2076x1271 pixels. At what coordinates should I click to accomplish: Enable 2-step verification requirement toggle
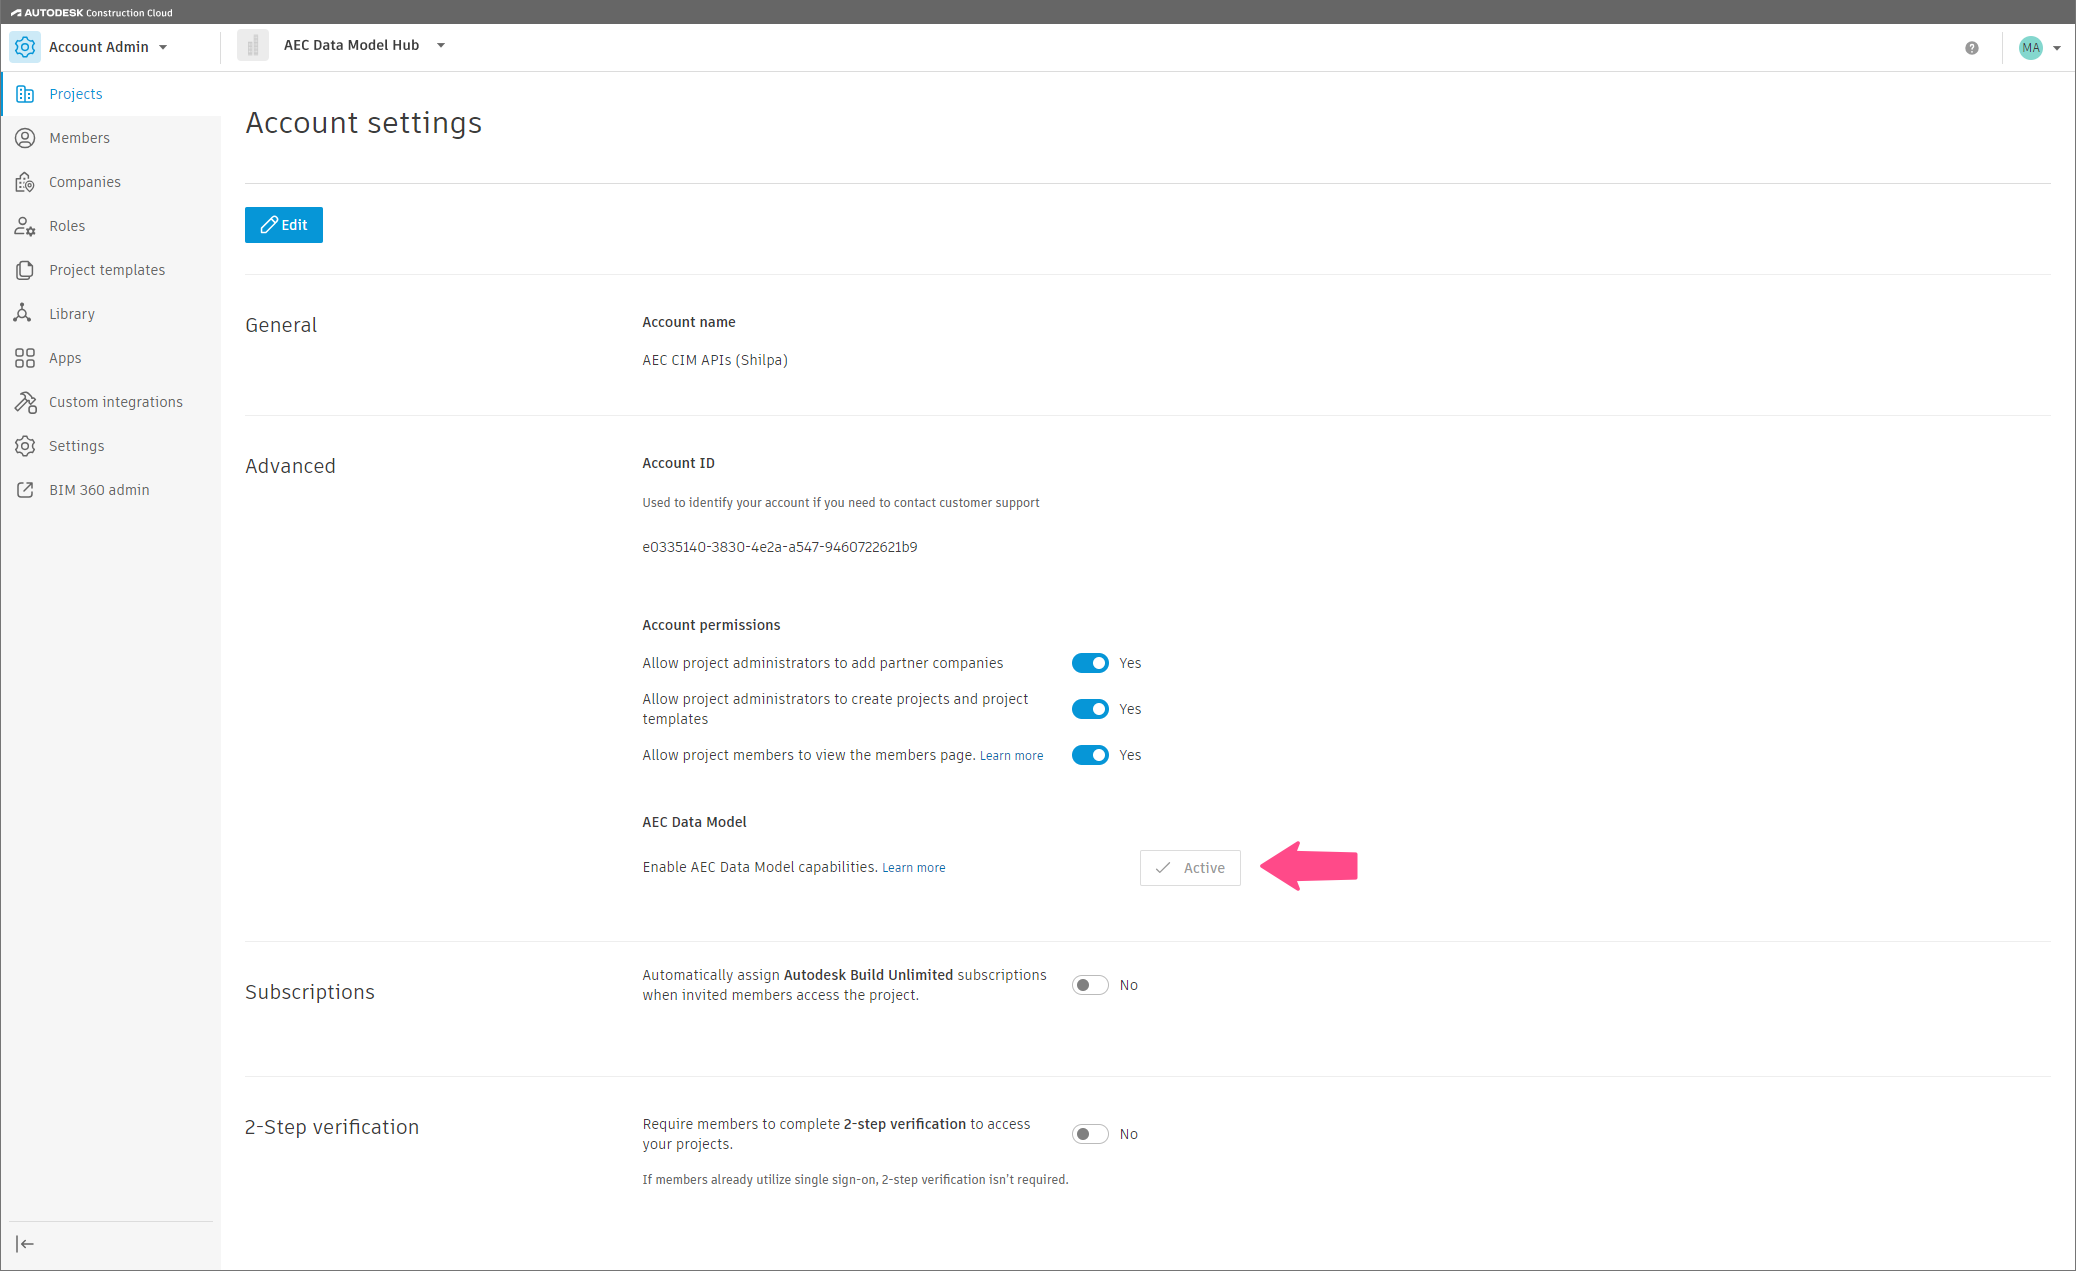pos(1089,1134)
